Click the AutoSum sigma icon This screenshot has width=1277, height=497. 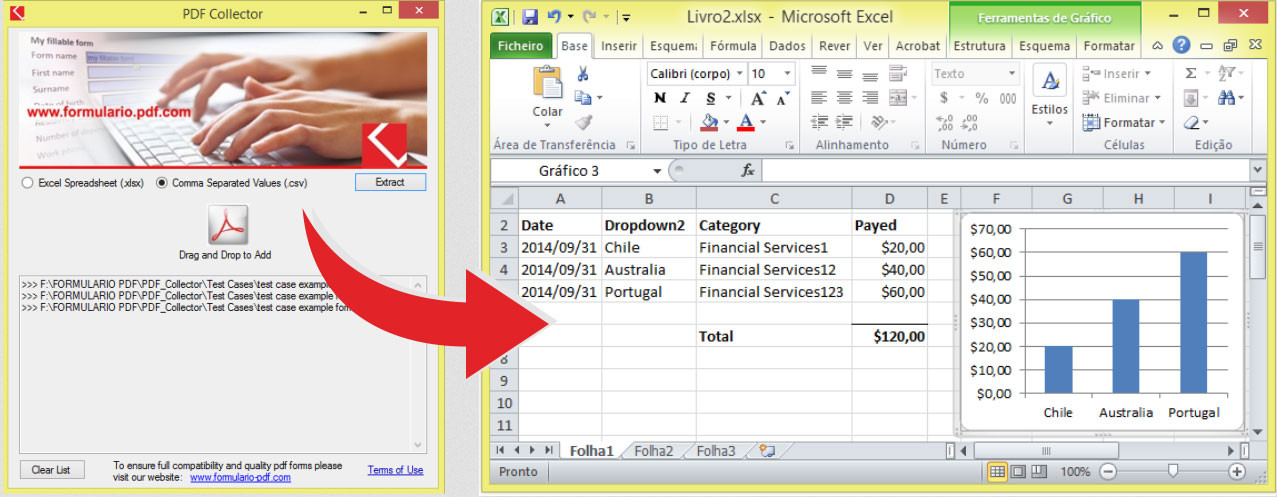(x=1190, y=73)
